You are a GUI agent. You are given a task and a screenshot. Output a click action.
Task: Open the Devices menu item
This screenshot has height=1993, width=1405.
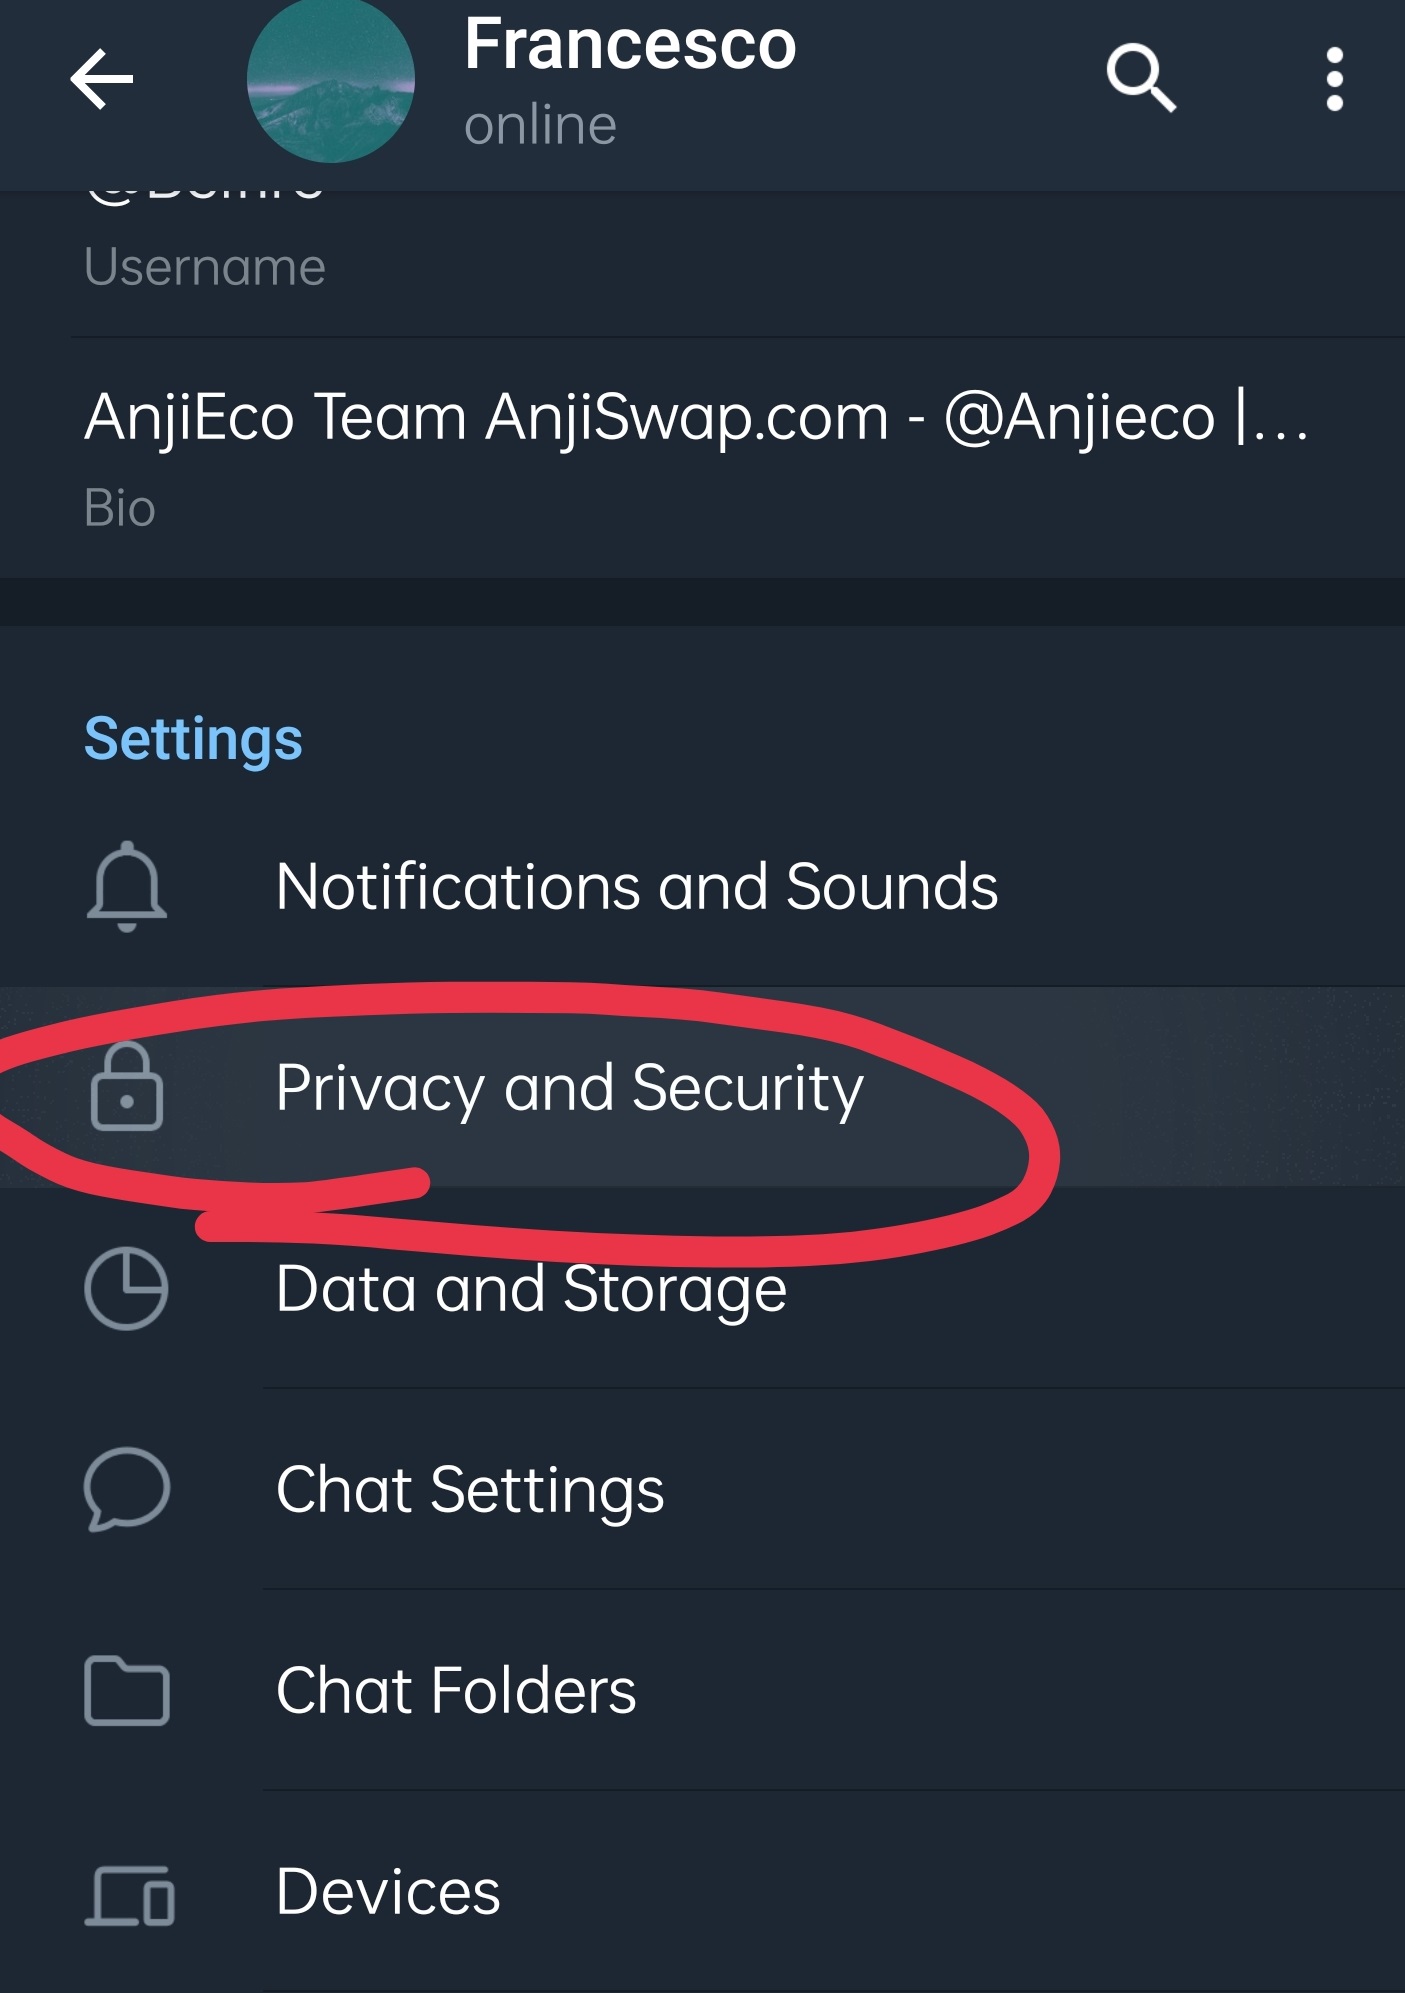388,1891
